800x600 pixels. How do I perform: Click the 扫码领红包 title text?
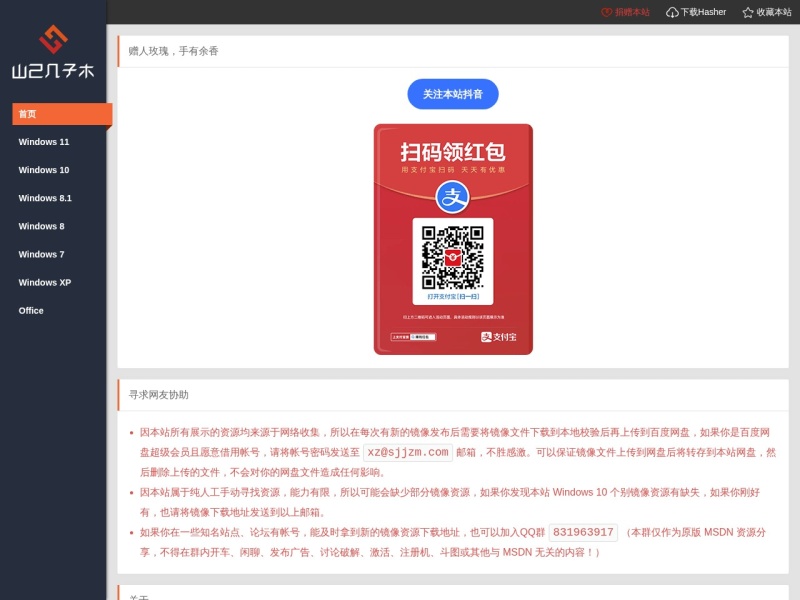click(453, 152)
